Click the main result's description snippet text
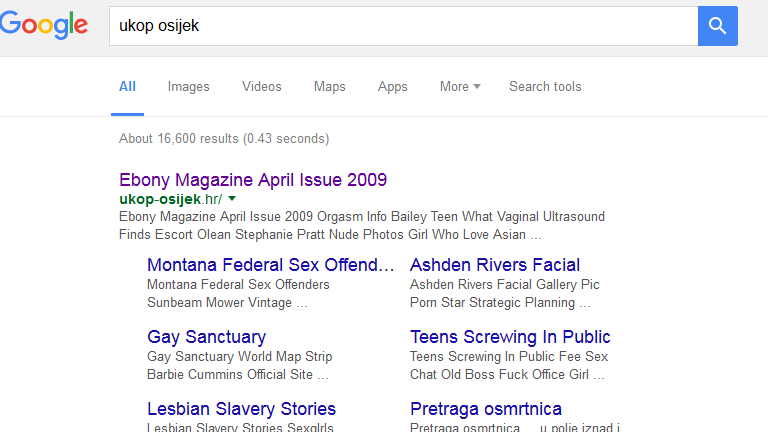The image size is (768, 432). (x=360, y=226)
